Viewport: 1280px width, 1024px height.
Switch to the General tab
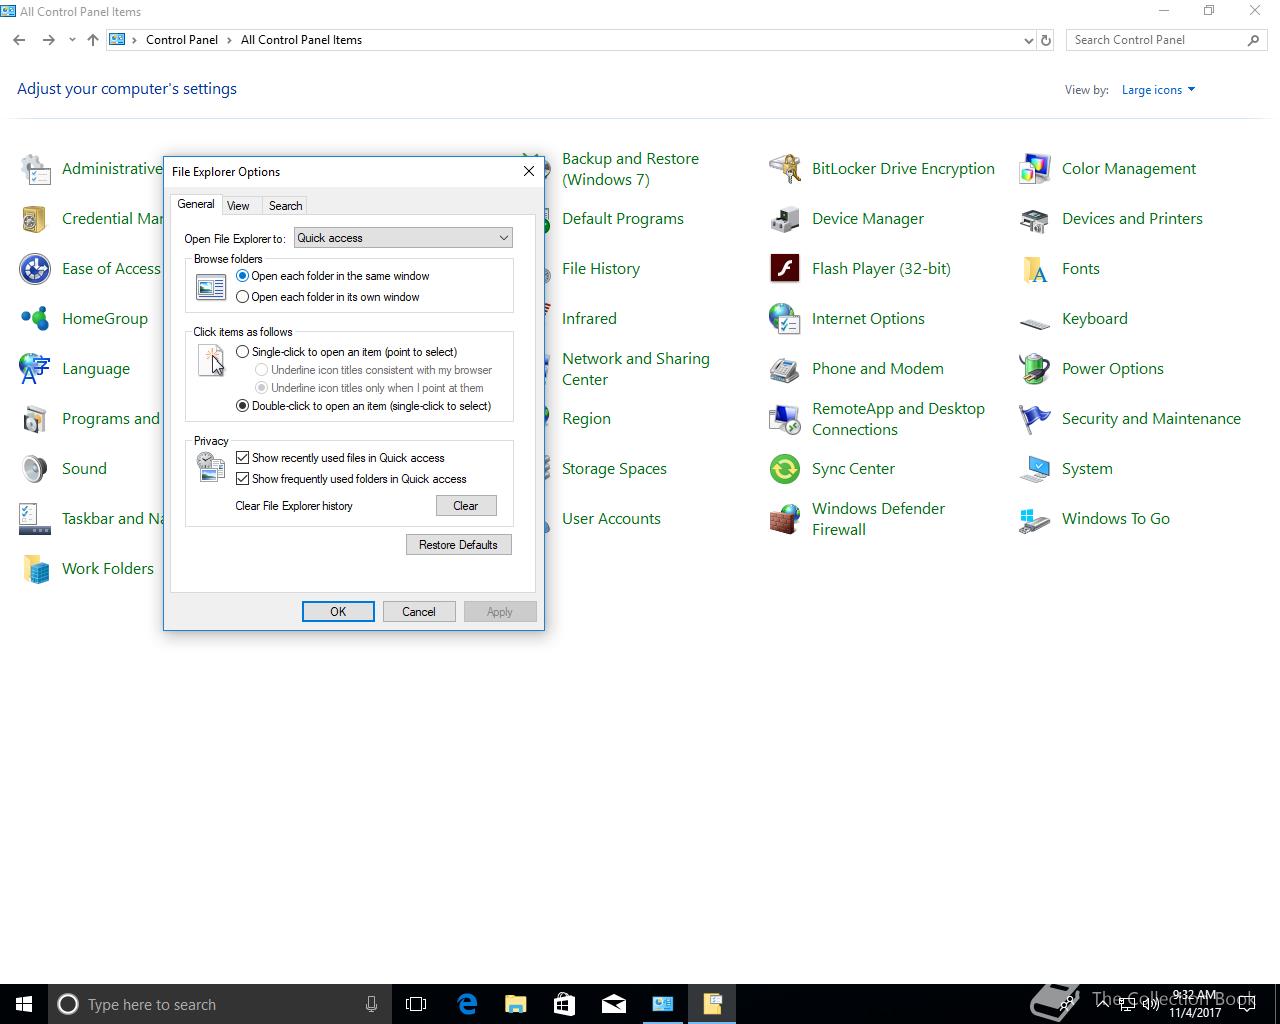196,204
